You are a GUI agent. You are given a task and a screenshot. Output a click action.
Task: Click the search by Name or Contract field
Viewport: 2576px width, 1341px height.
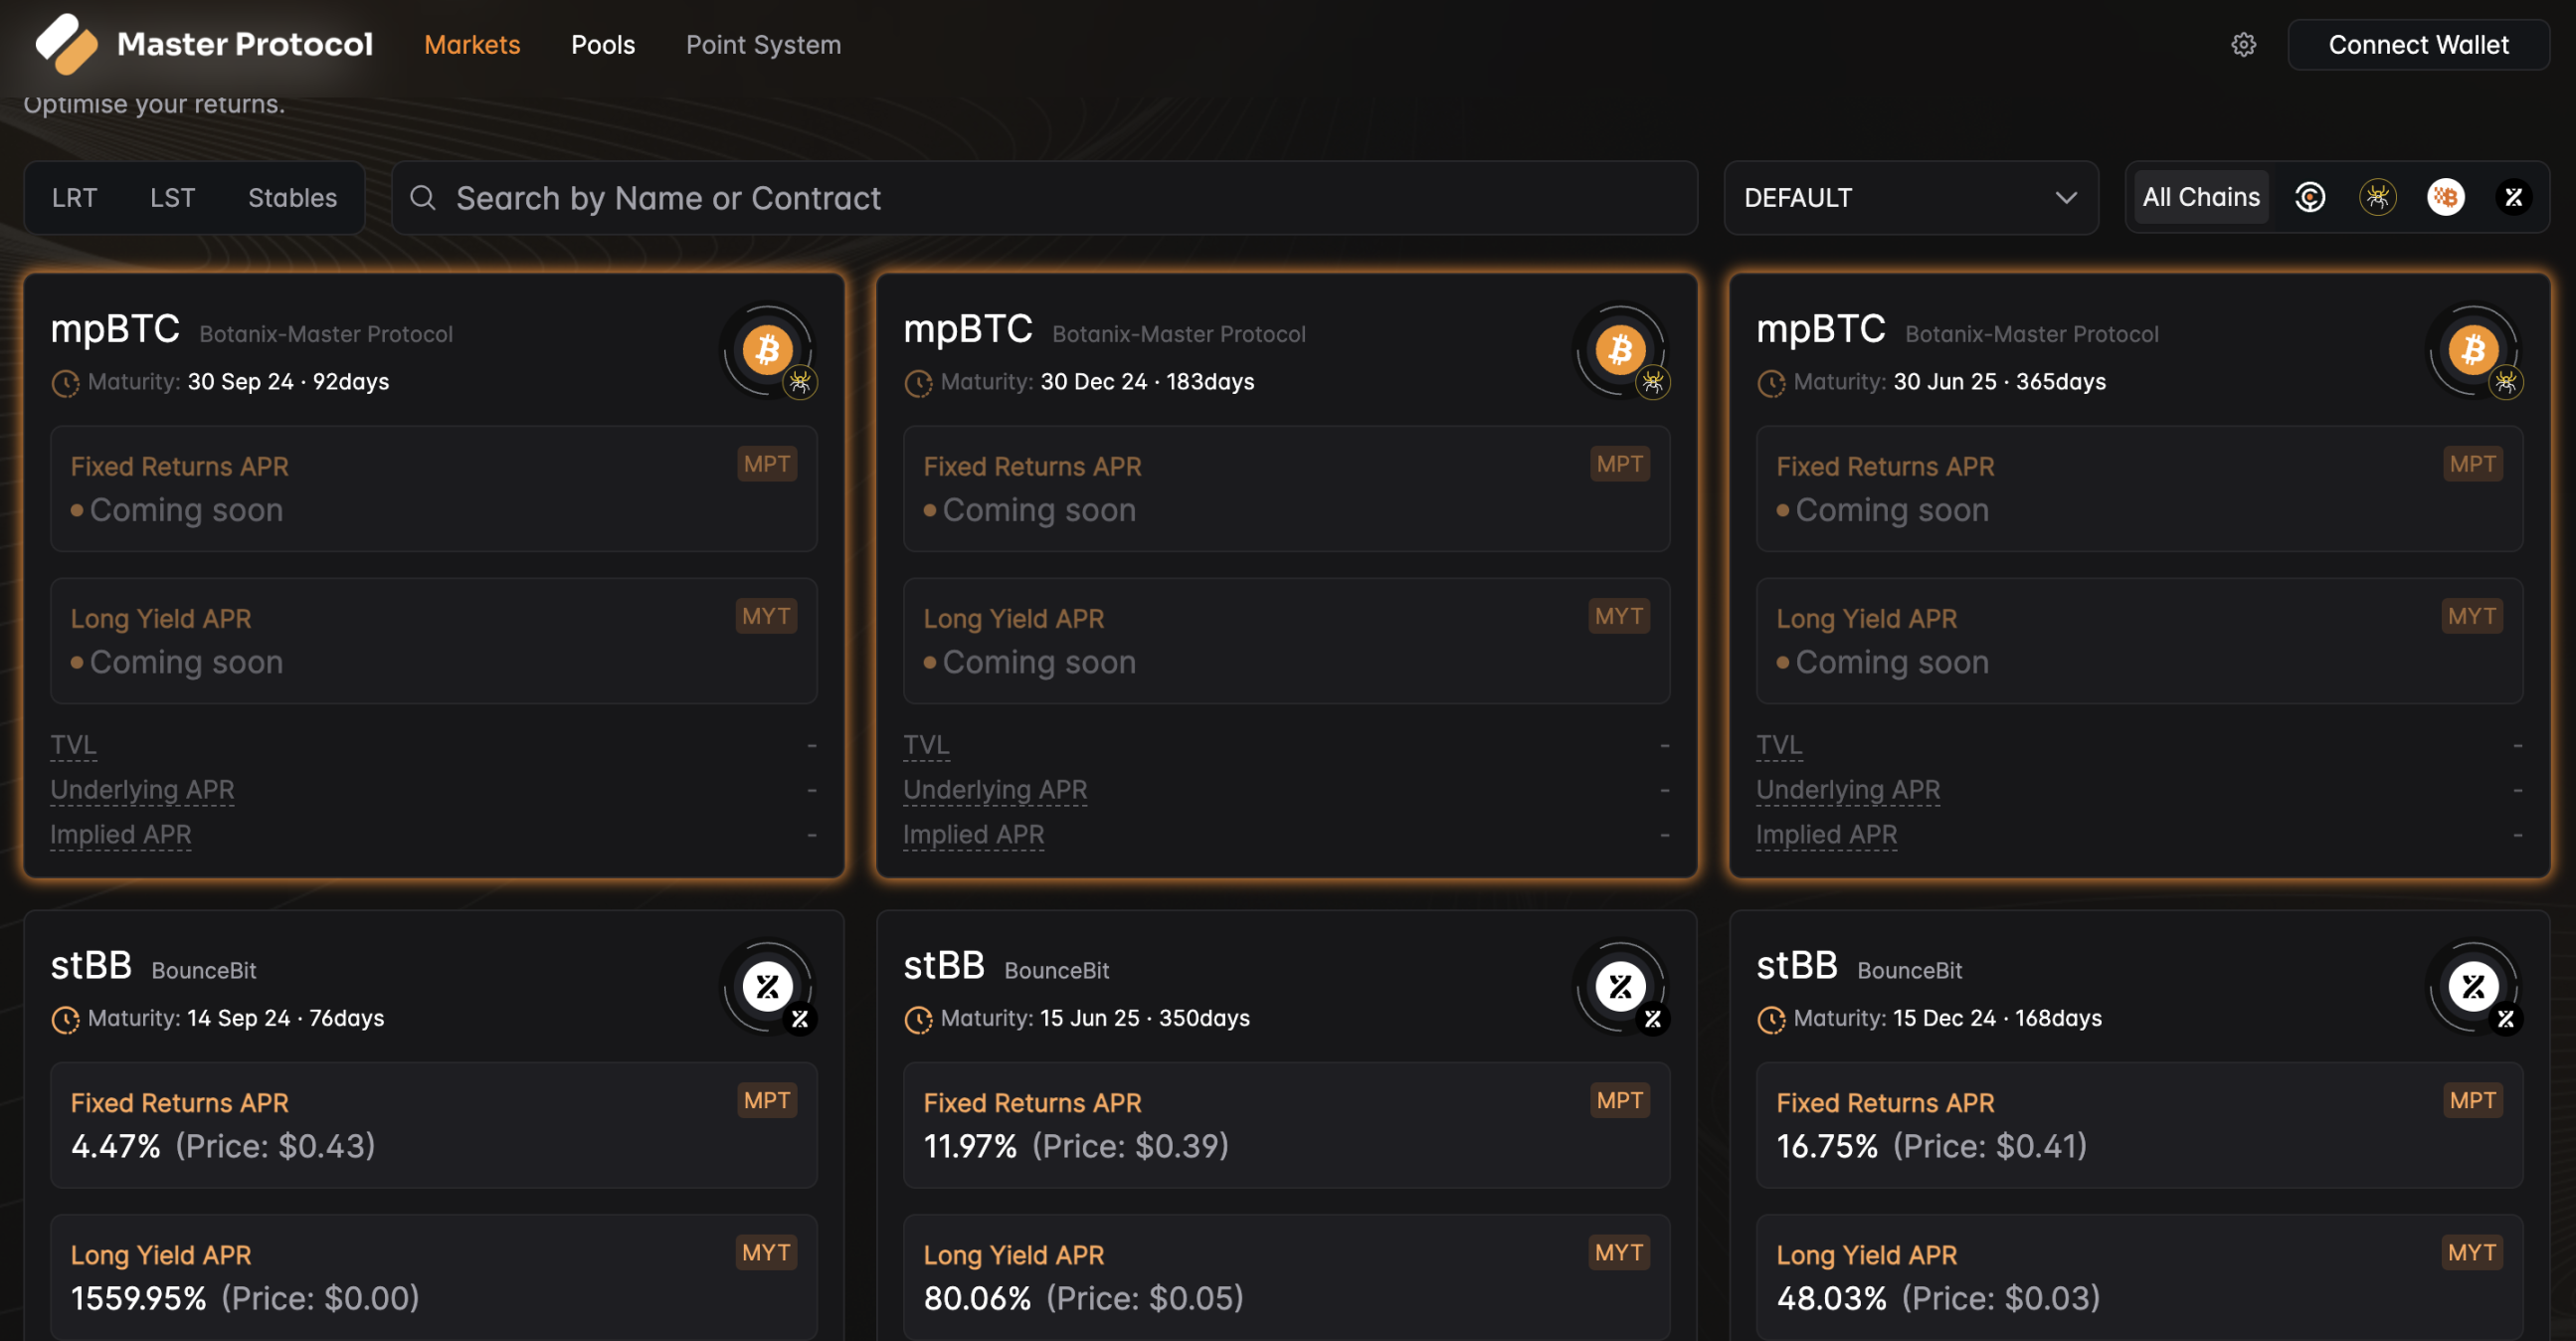click(x=1044, y=196)
